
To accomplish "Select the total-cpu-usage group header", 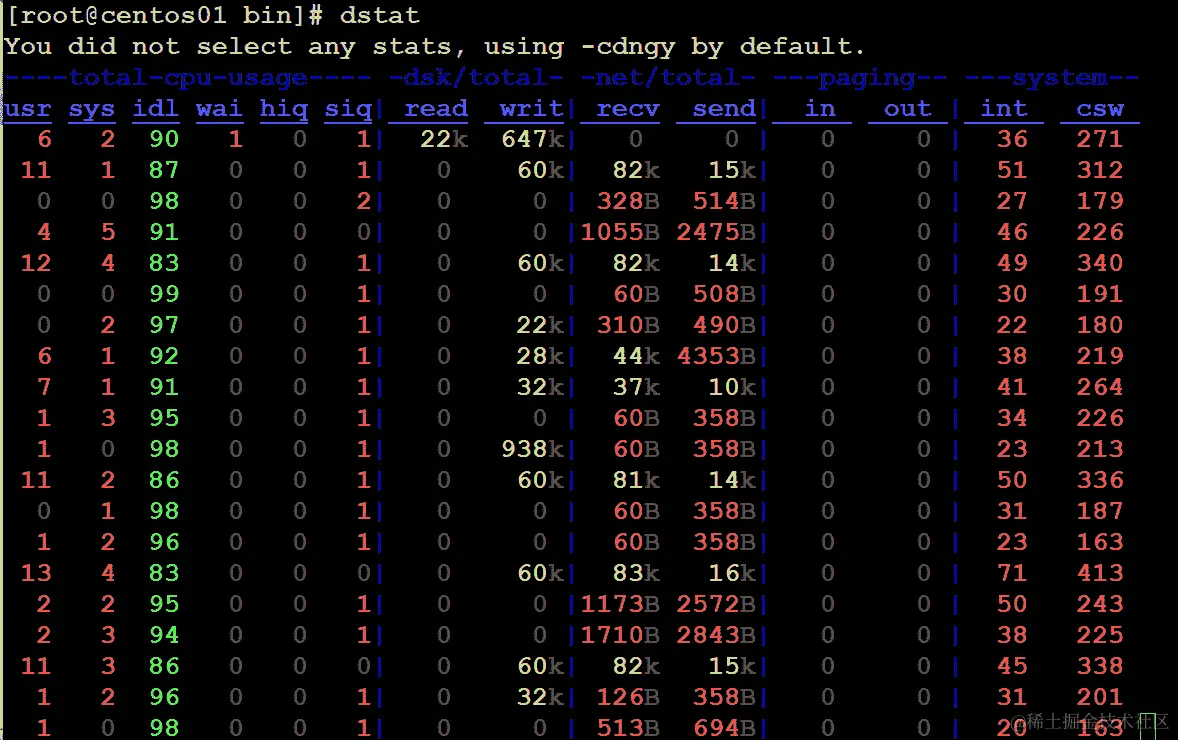I will tap(188, 77).
